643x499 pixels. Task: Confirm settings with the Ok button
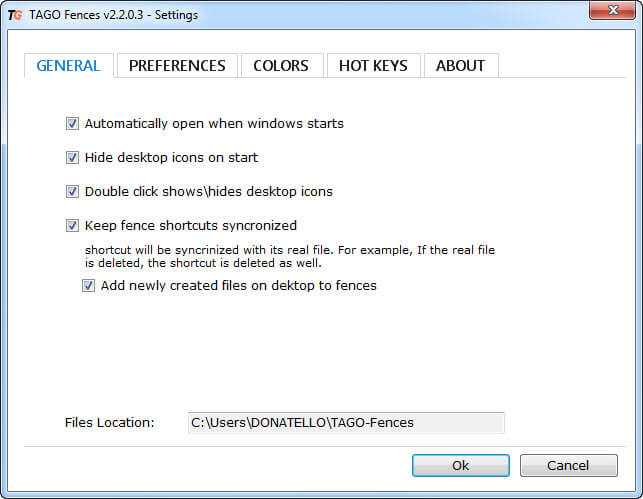click(461, 465)
